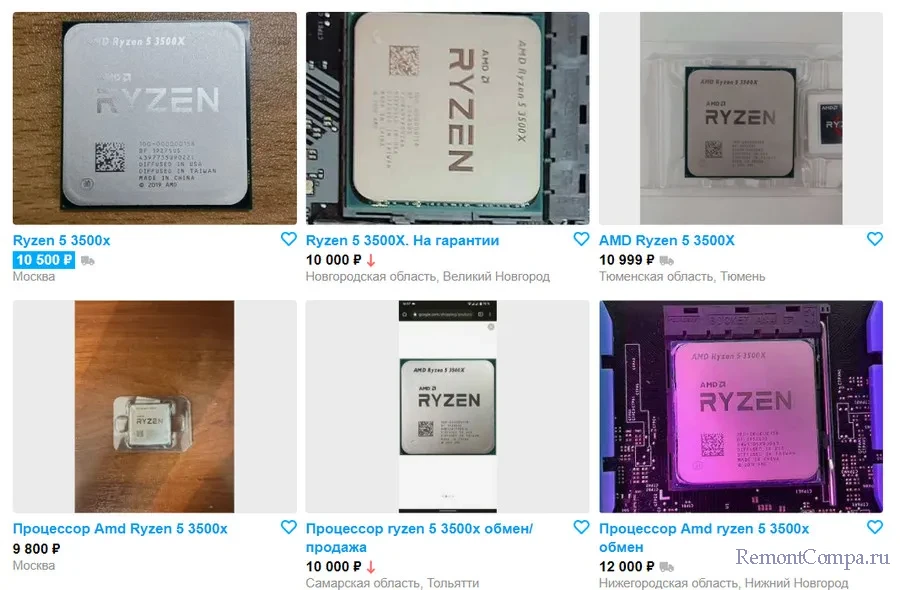The height and width of the screenshot is (590, 900).
Task: Favorite the "Ryzen 5 3500X. На гарантии" listing
Action: (x=581, y=239)
